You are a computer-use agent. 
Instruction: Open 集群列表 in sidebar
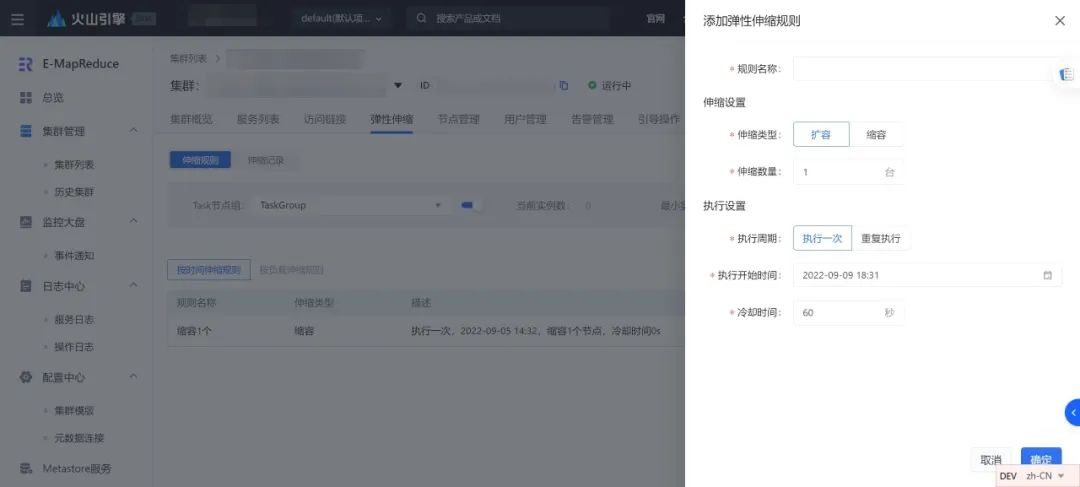(74, 165)
